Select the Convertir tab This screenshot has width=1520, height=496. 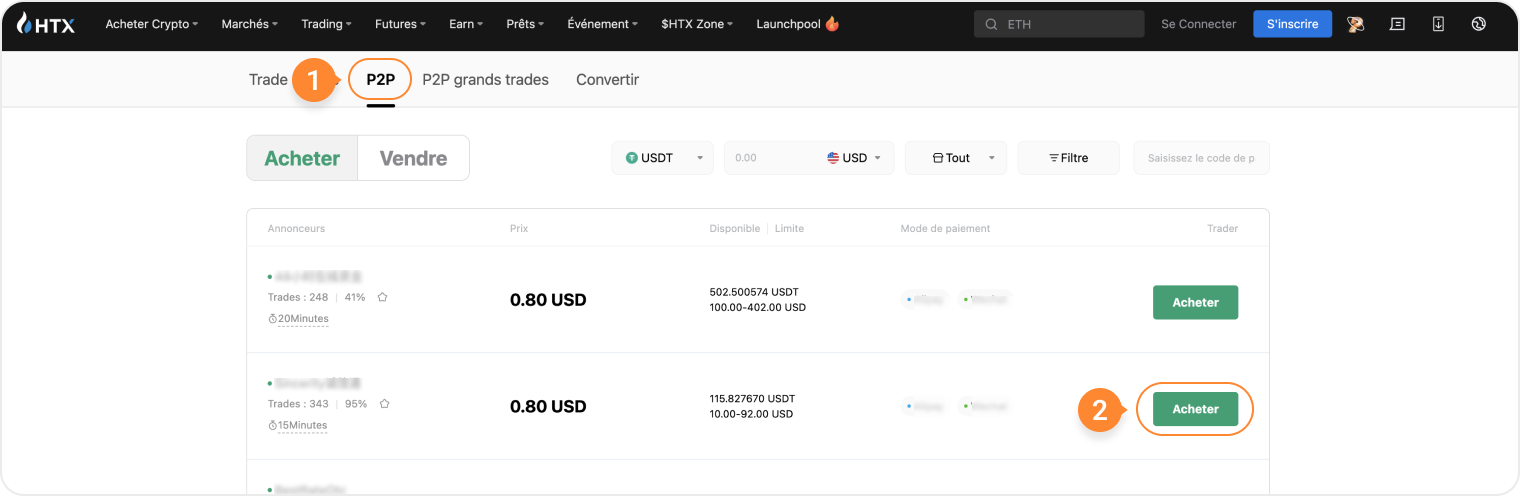607,80
